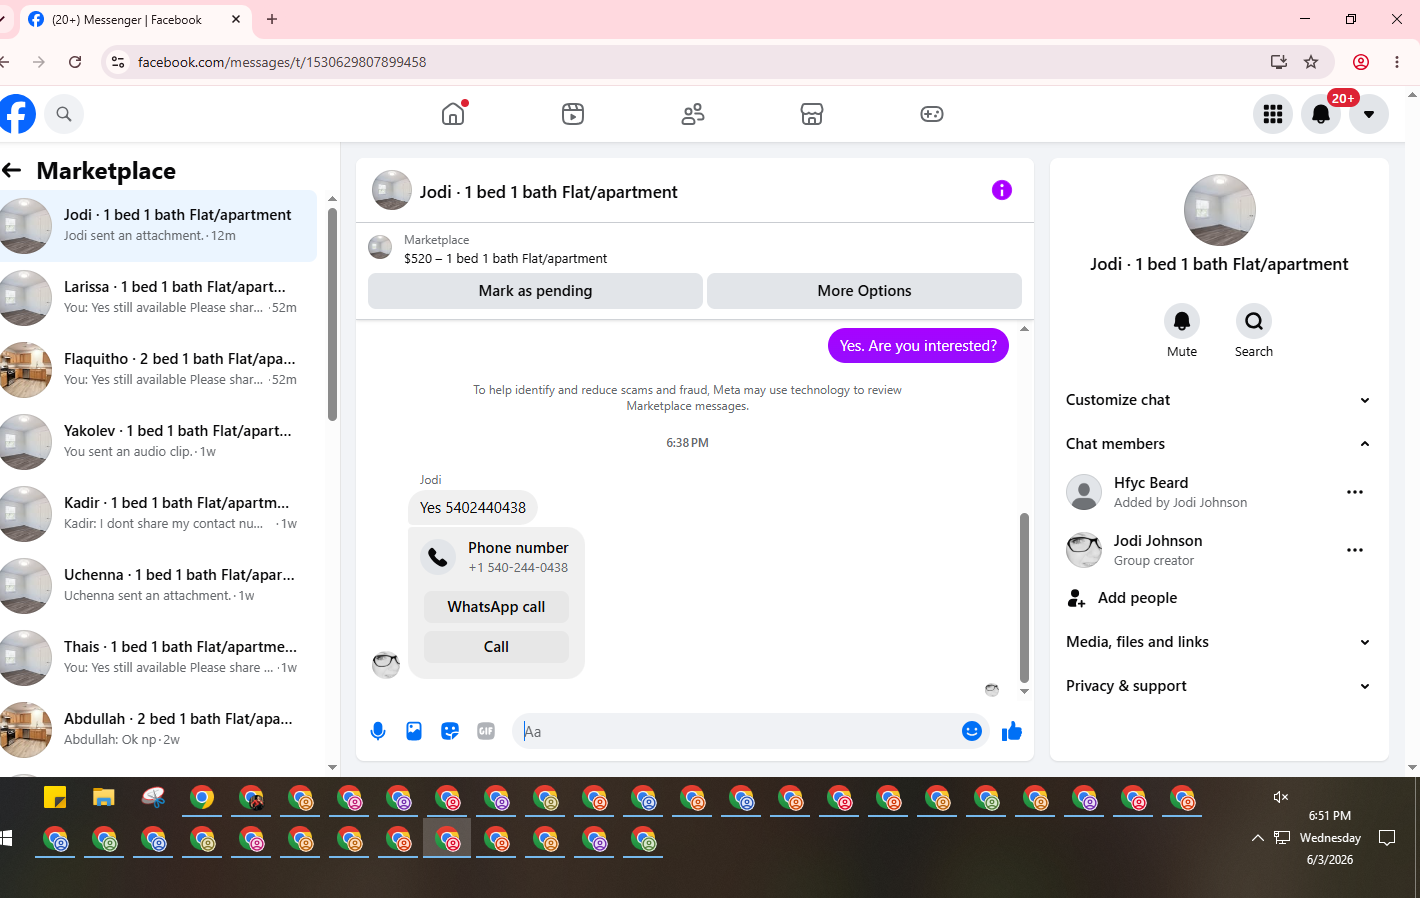Image resolution: width=1420 pixels, height=898 pixels.
Task: Go back using arrow beside Marketplace heading
Action: tap(12, 170)
